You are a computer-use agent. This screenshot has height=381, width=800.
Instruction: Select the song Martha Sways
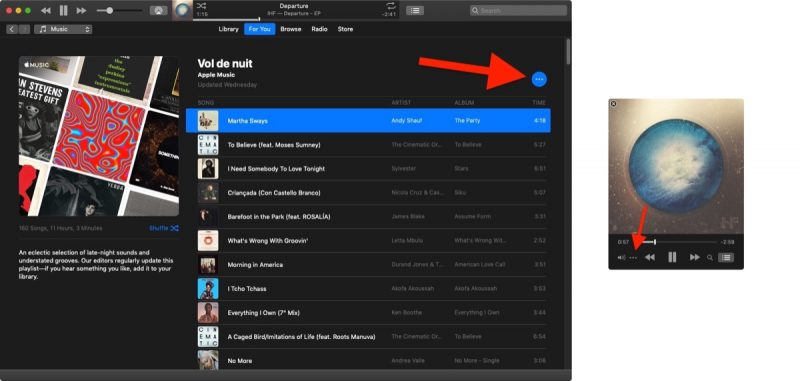click(368, 120)
